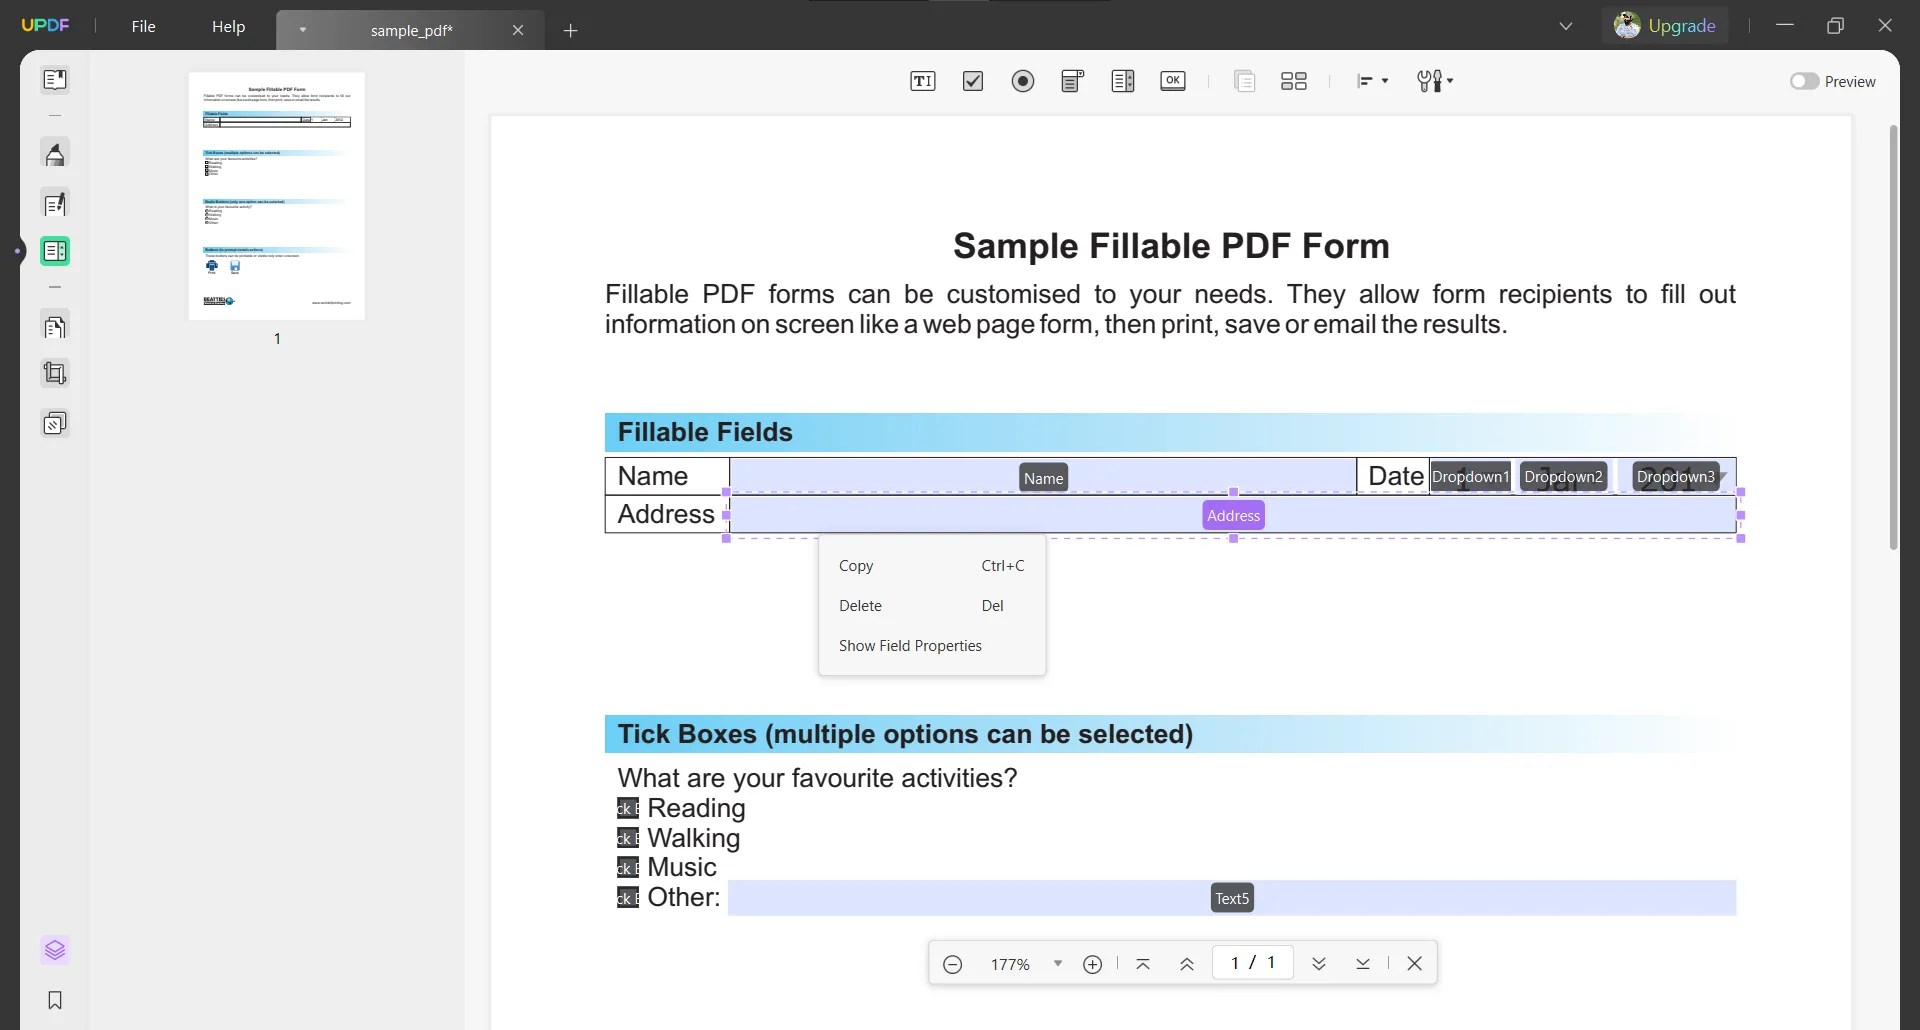Open the File menu
Viewport: 1920px width, 1030px height.
[144, 26]
